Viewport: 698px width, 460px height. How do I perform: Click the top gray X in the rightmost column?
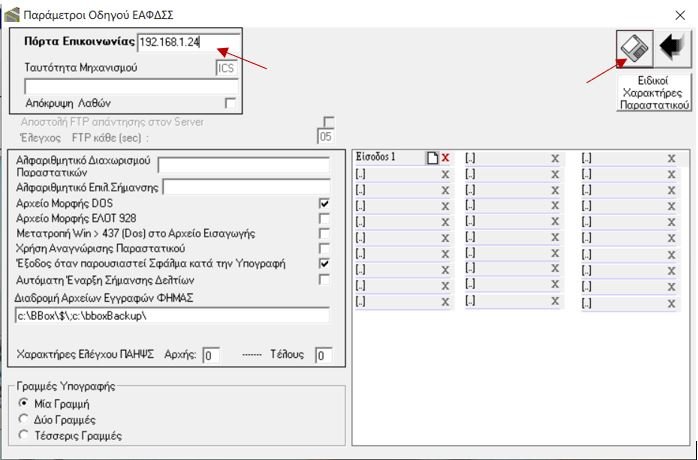[672, 158]
